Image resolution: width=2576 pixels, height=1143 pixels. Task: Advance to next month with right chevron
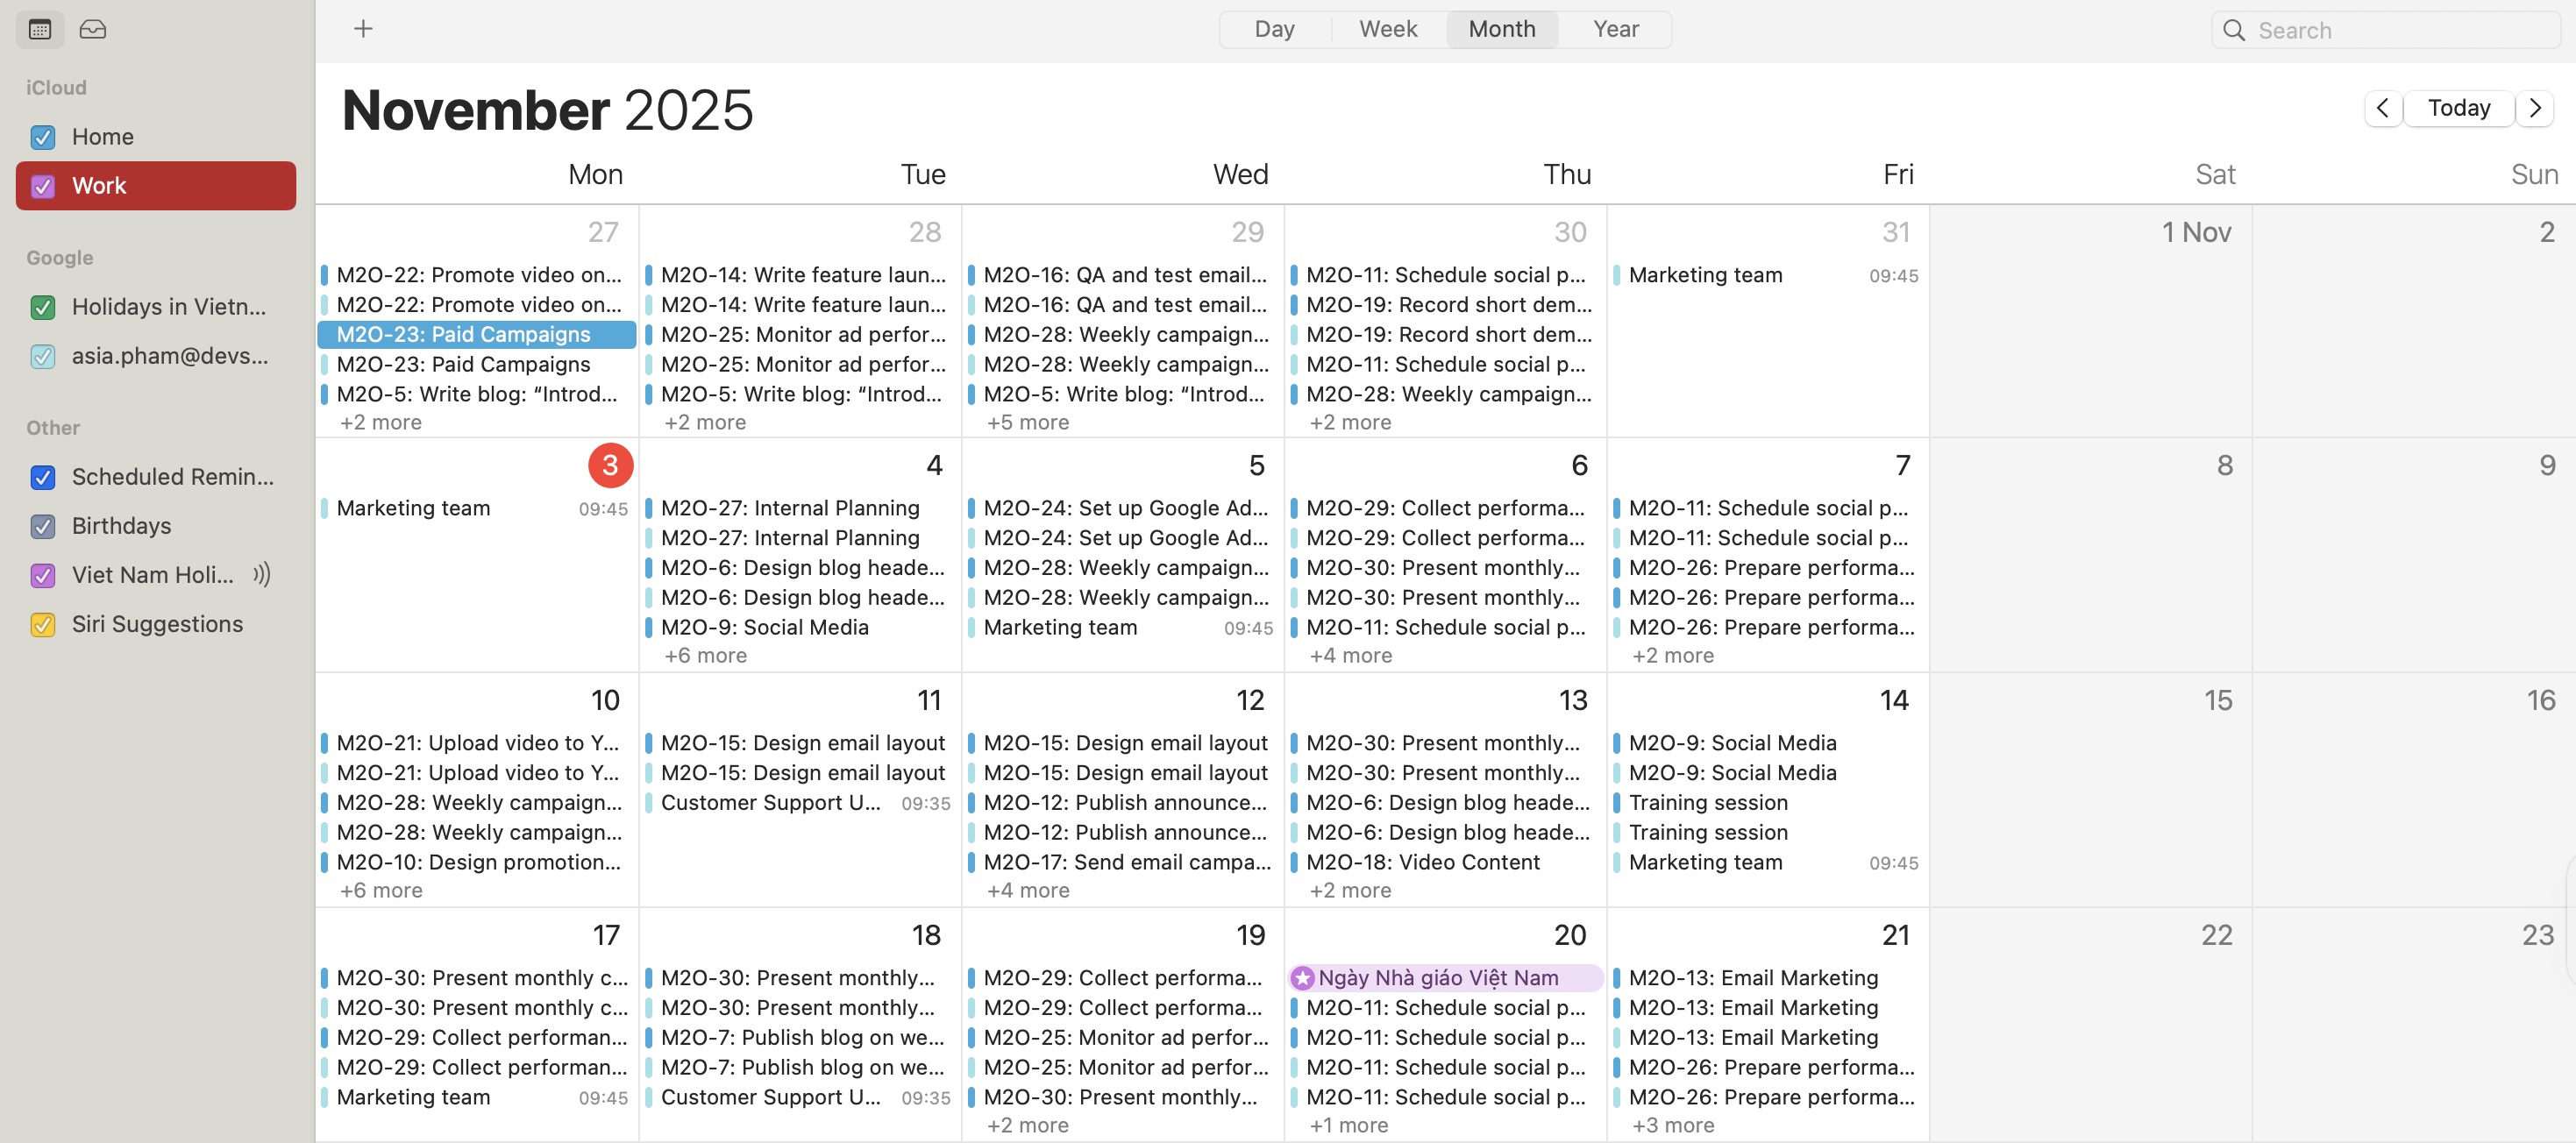[x=2534, y=108]
